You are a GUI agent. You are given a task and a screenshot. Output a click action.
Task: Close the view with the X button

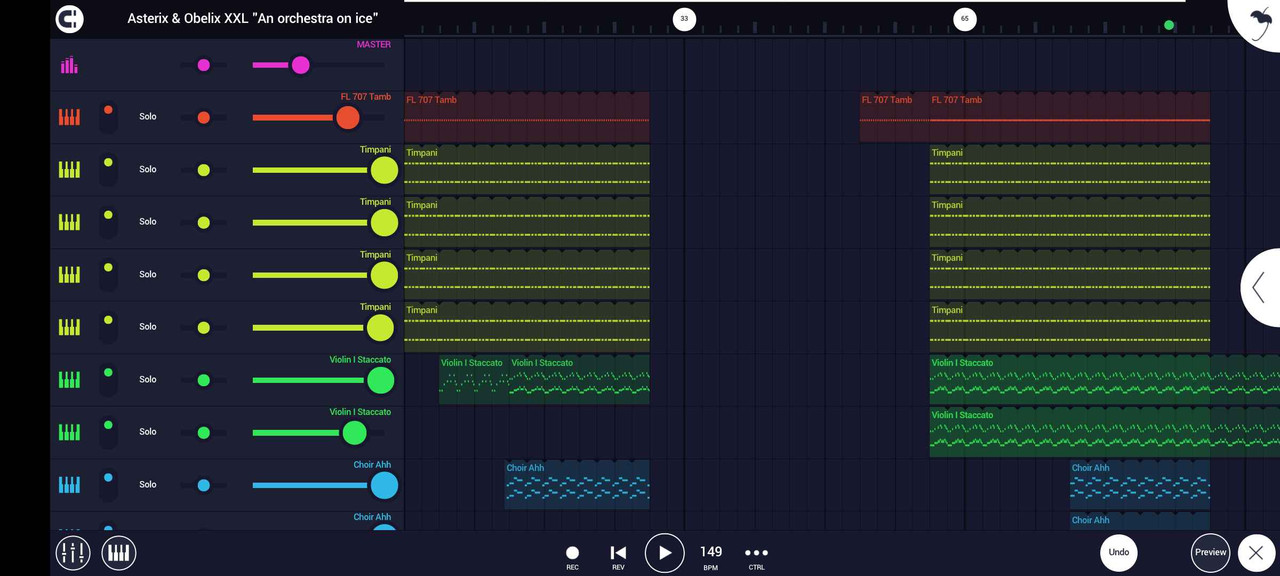point(1256,553)
